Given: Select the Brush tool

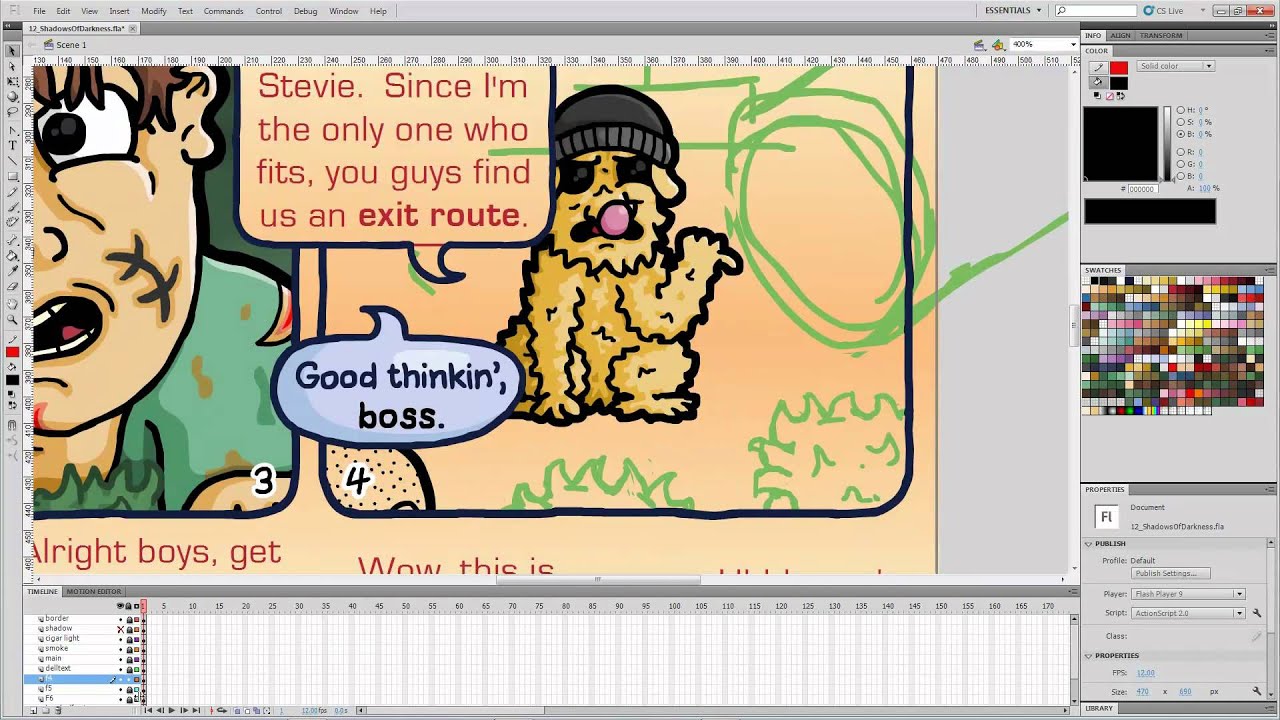Looking at the screenshot, I should tap(12, 207).
